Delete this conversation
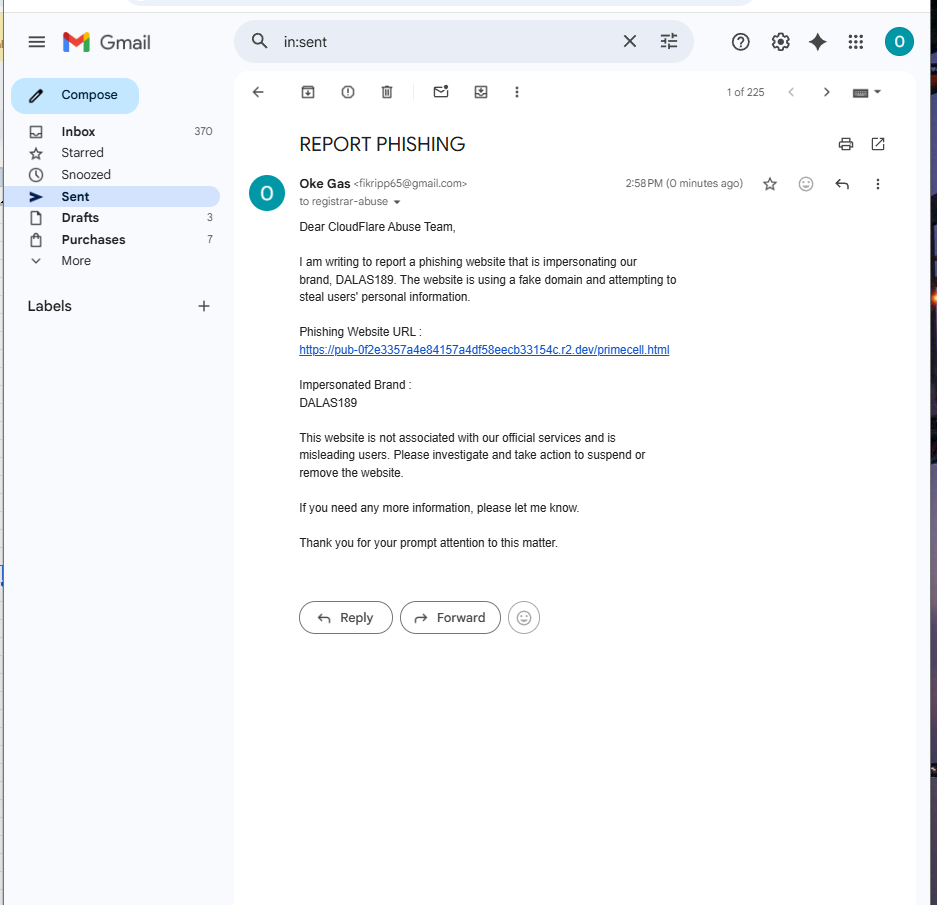937x905 pixels. click(387, 92)
